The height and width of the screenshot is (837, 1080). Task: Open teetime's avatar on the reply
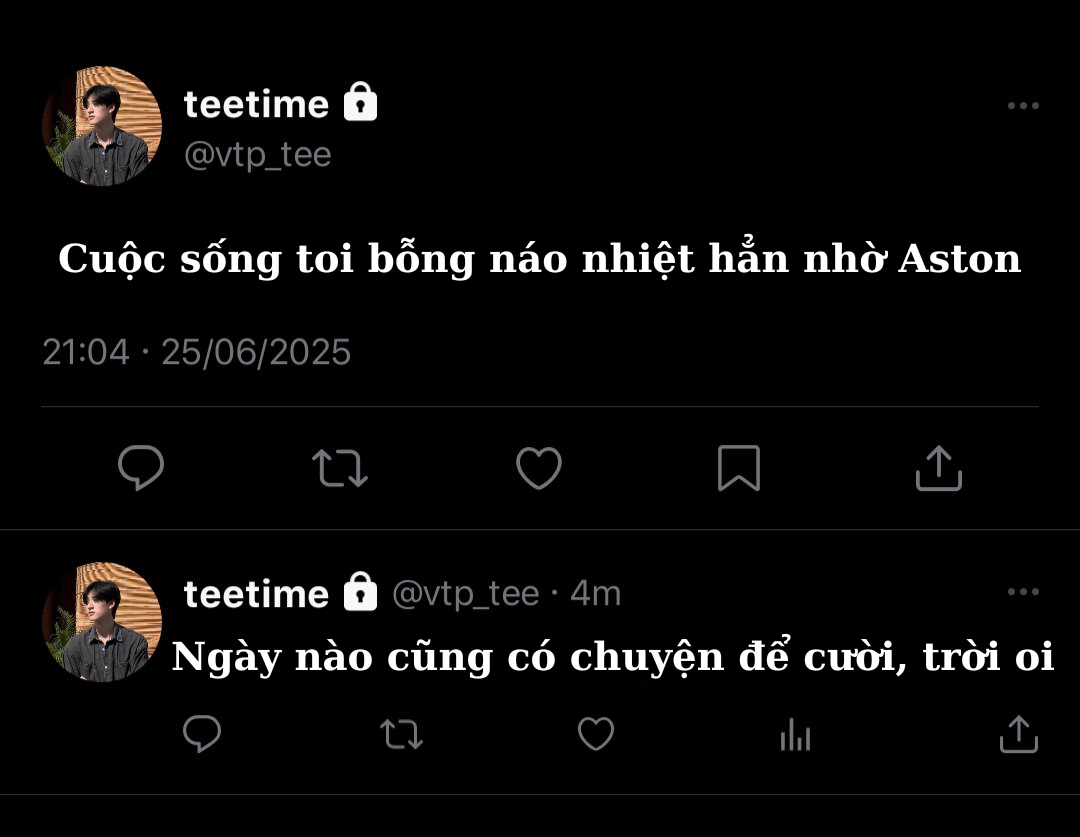[102, 621]
